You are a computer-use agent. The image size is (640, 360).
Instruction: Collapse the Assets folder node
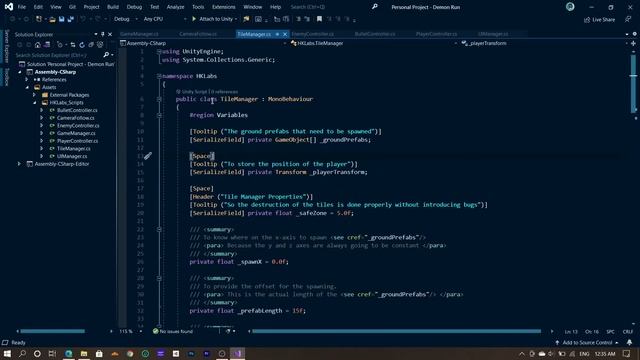click(27, 87)
